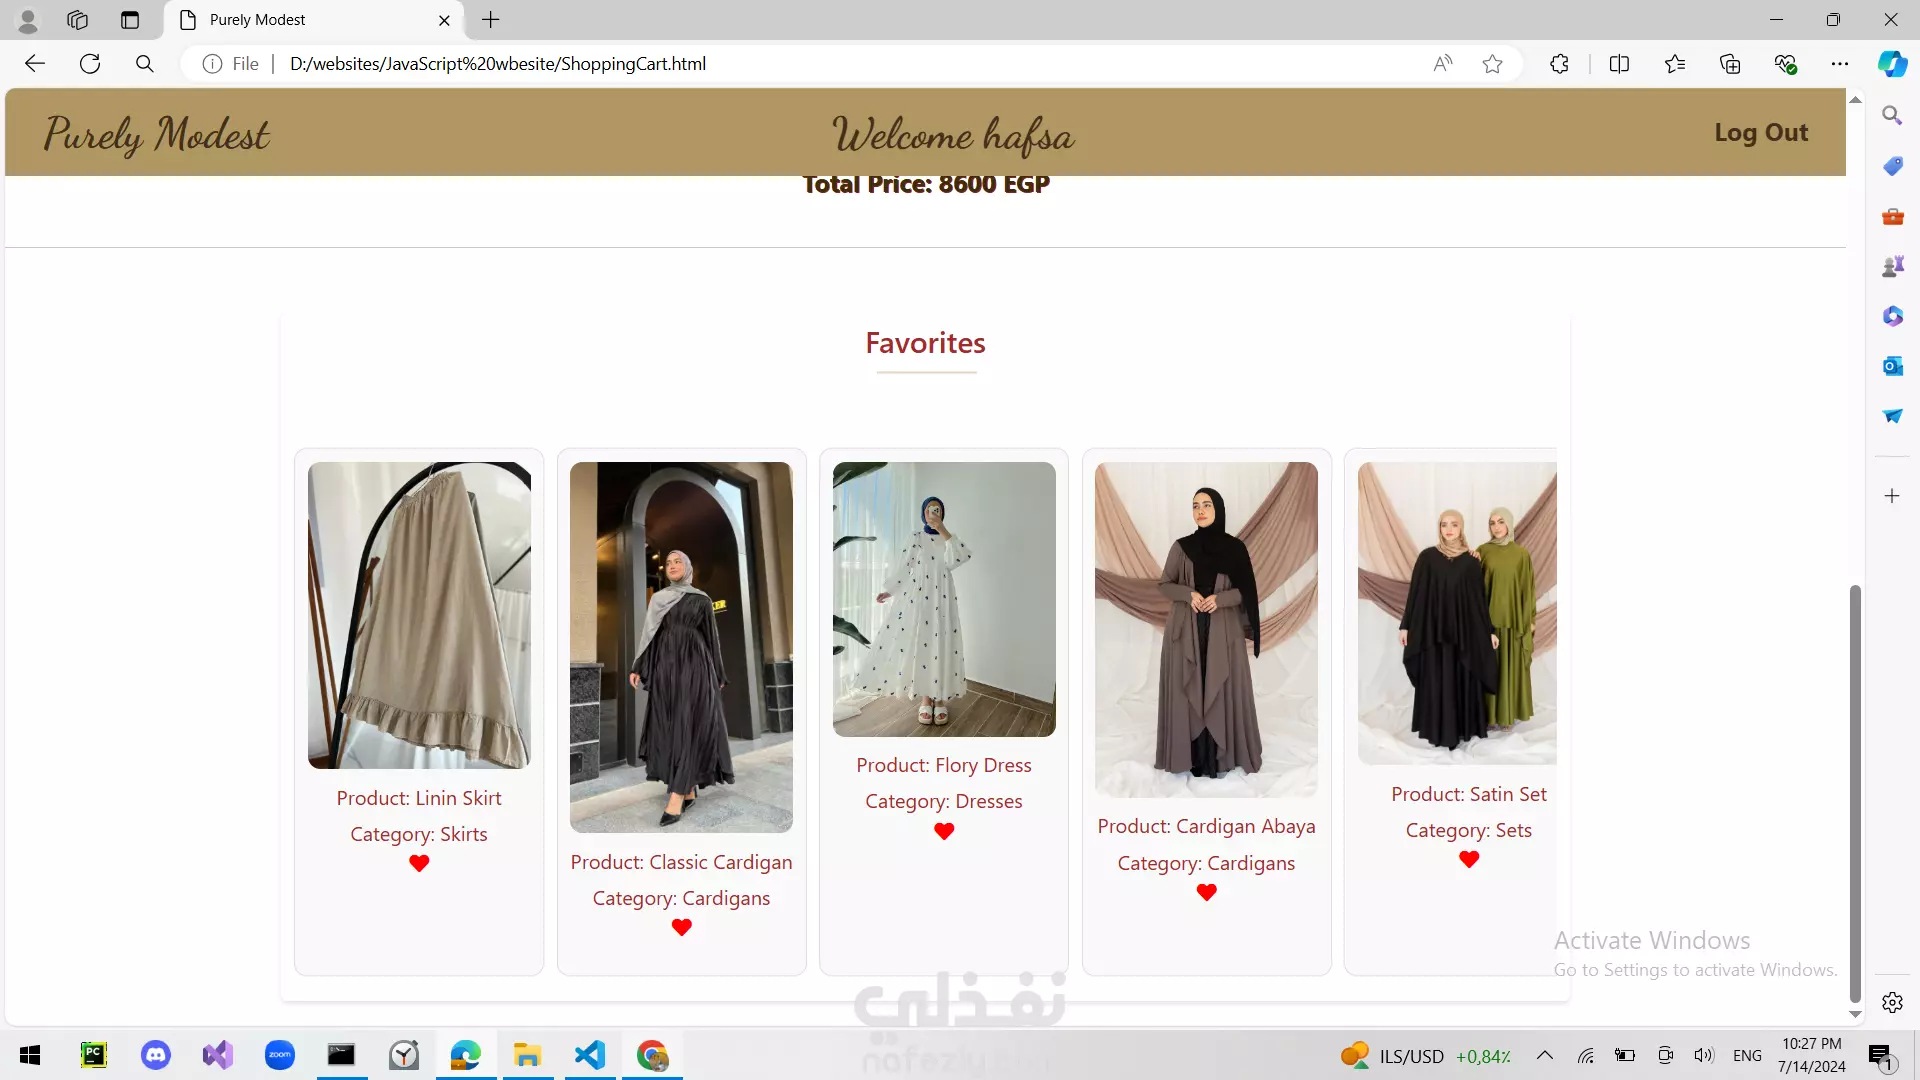Open Settings and more menu
This screenshot has width=1920, height=1080.
tap(1840, 64)
